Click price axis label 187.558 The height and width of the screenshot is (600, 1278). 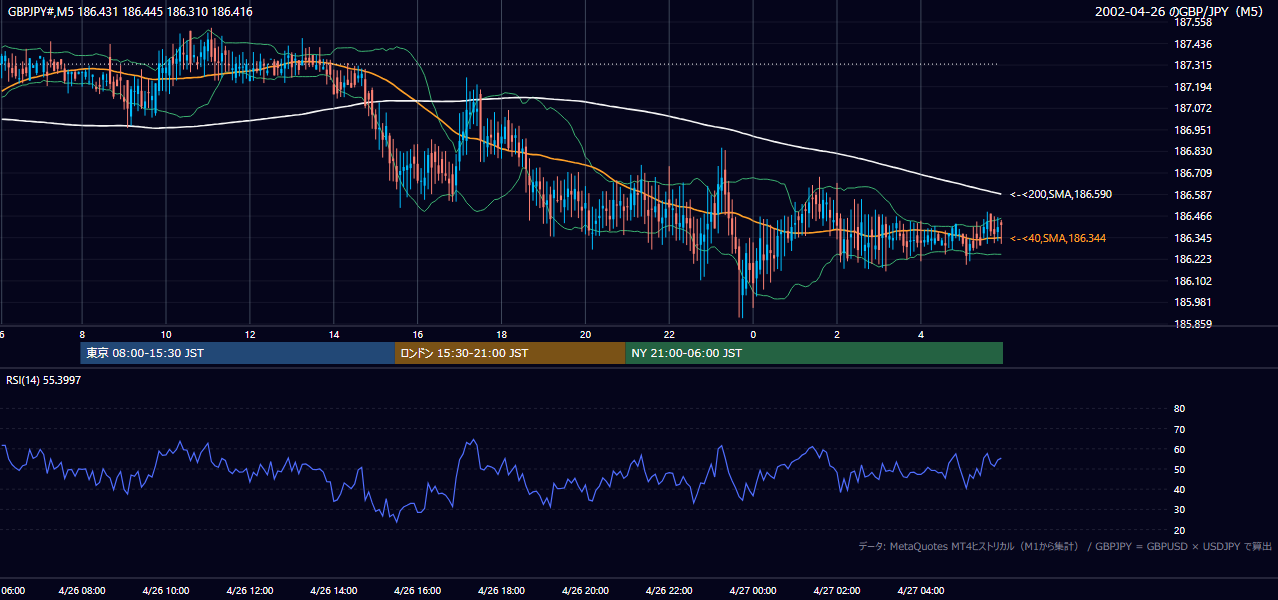click(x=1193, y=22)
